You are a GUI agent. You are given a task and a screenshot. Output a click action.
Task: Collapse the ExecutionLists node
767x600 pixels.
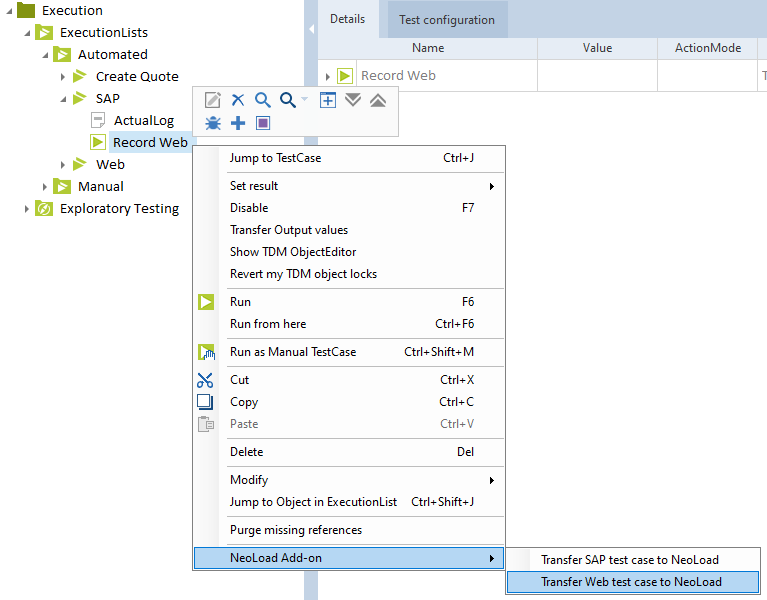(x=27, y=33)
